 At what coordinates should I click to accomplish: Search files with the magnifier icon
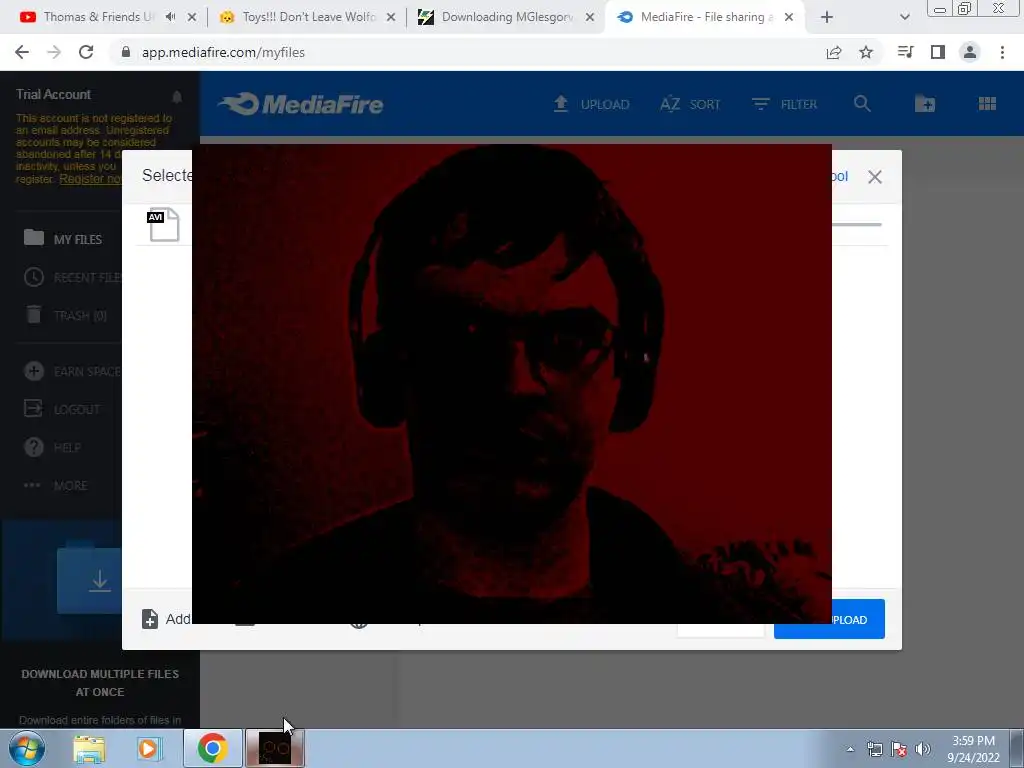862,103
